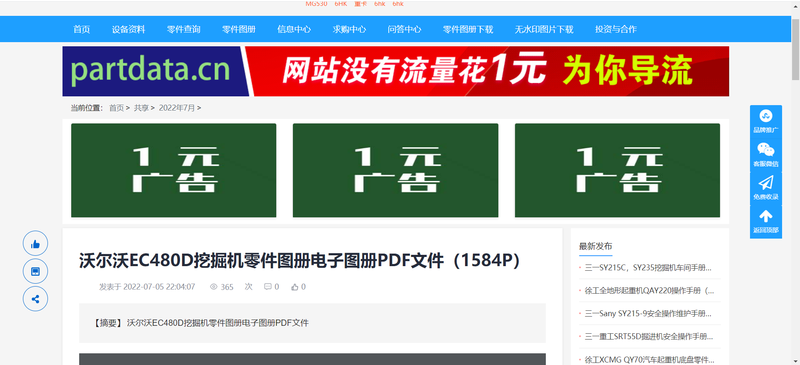Screen dimensions: 800x365
Task: Select 无水印图片下载 in top navigation
Action: click(544, 29)
